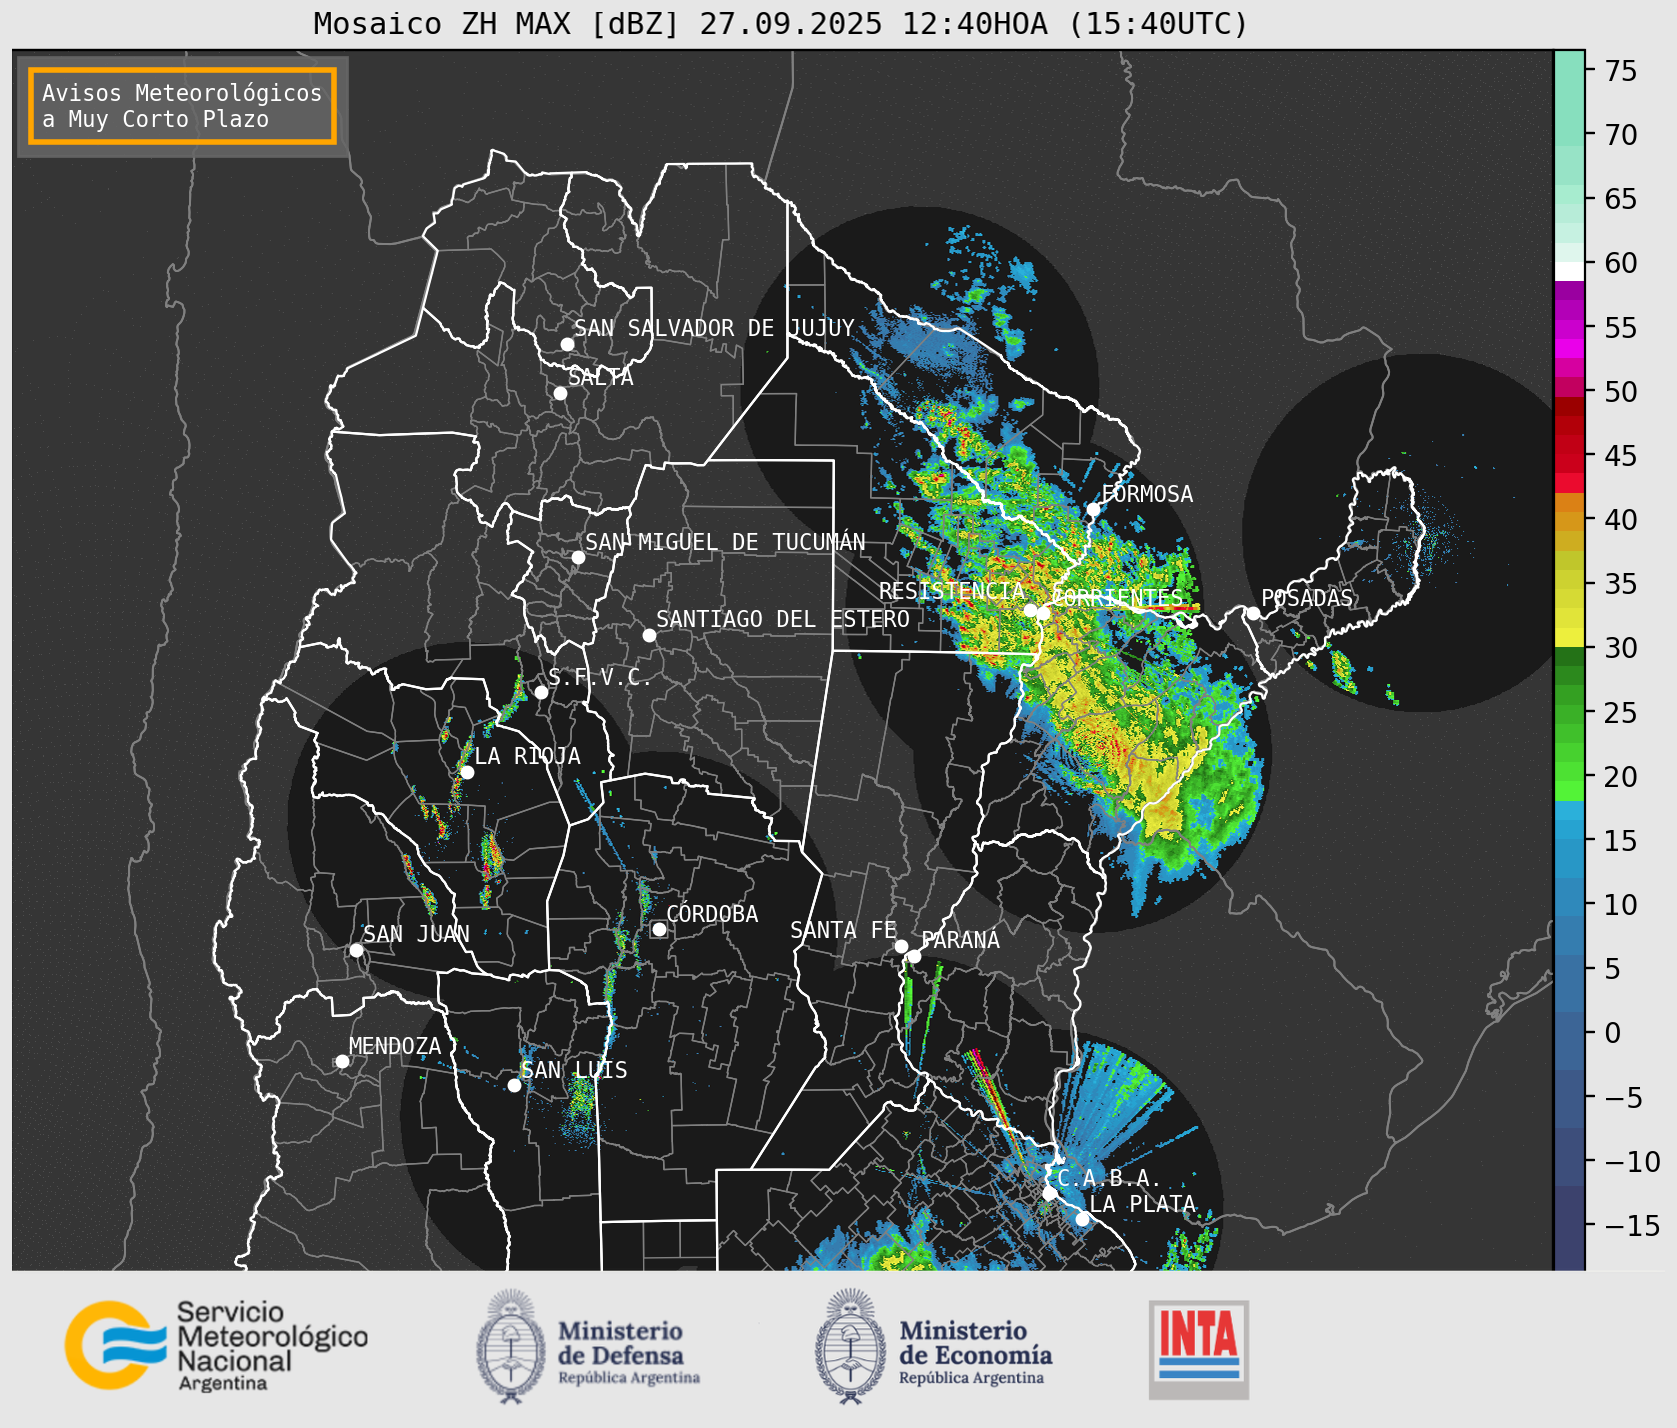Click the 75 label on the dBZ scale

[1620, 71]
